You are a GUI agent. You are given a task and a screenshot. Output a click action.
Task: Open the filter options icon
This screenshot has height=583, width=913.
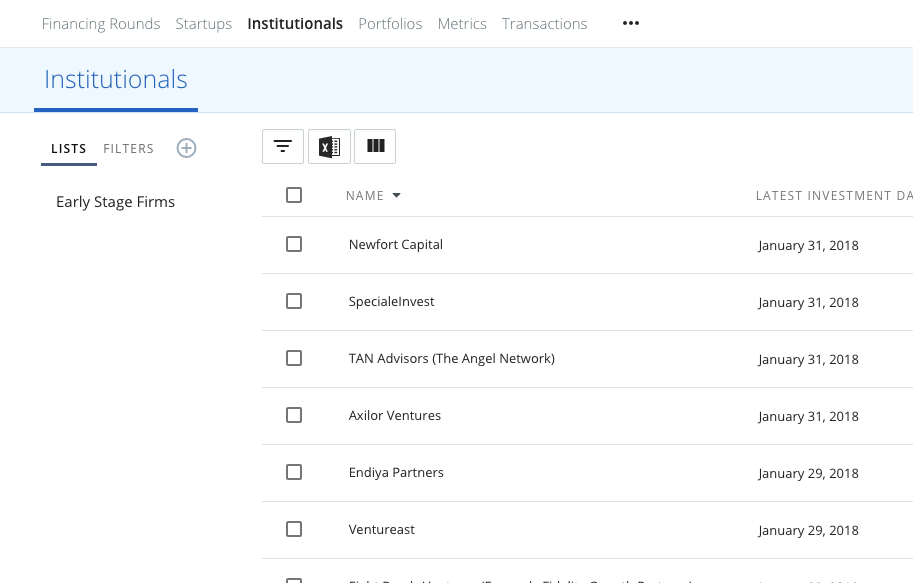[x=283, y=147]
